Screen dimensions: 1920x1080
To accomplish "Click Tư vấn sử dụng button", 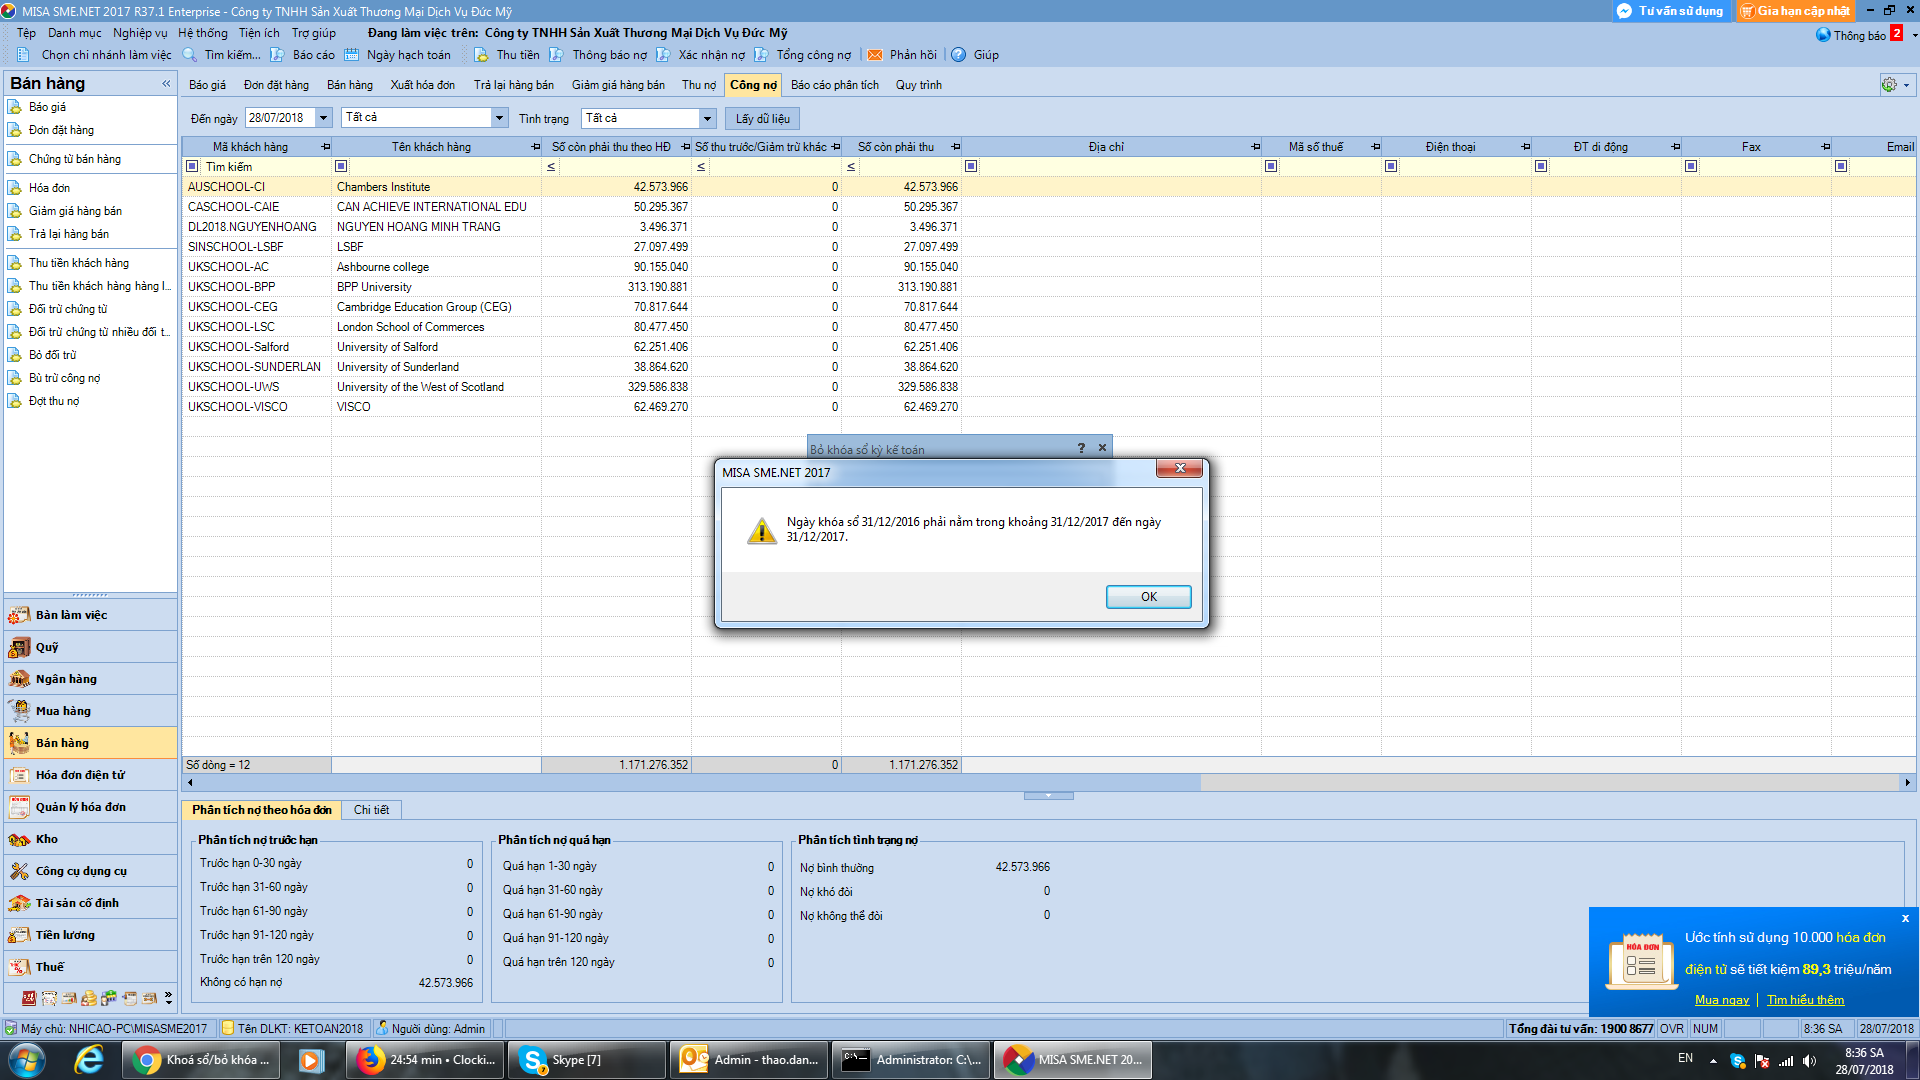I will coord(1672,11).
